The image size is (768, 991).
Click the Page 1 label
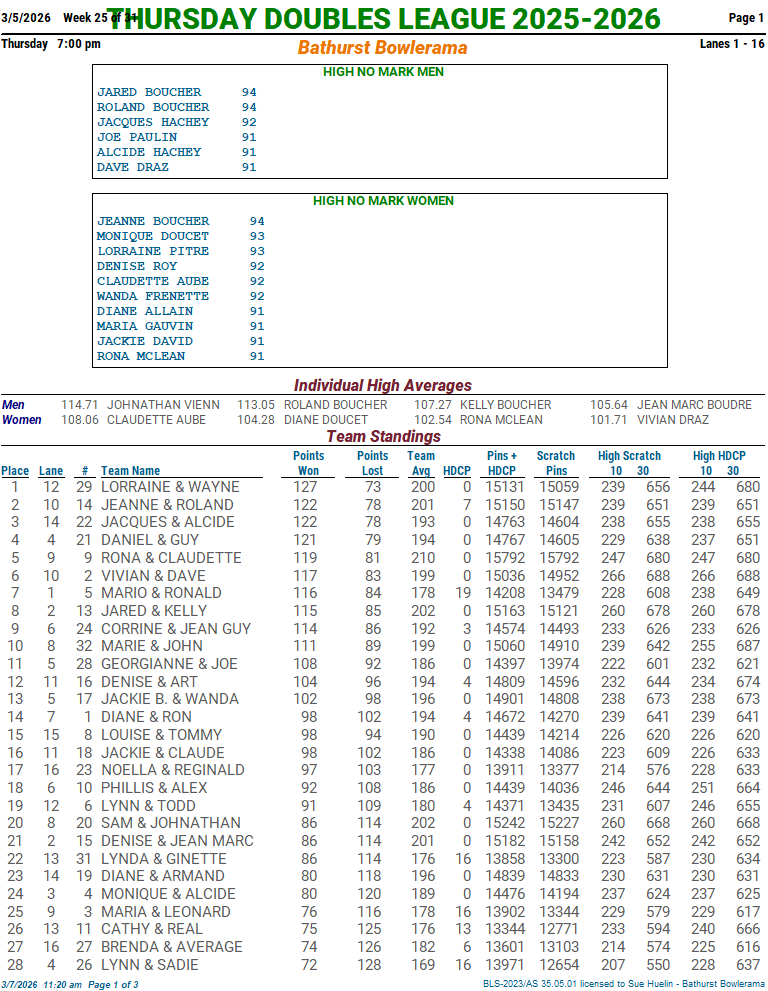(746, 18)
